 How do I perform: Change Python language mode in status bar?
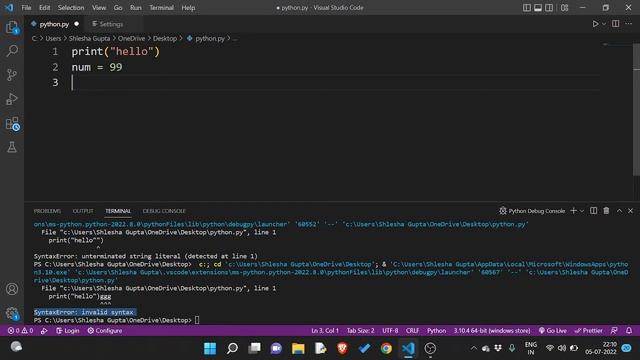[436, 331]
